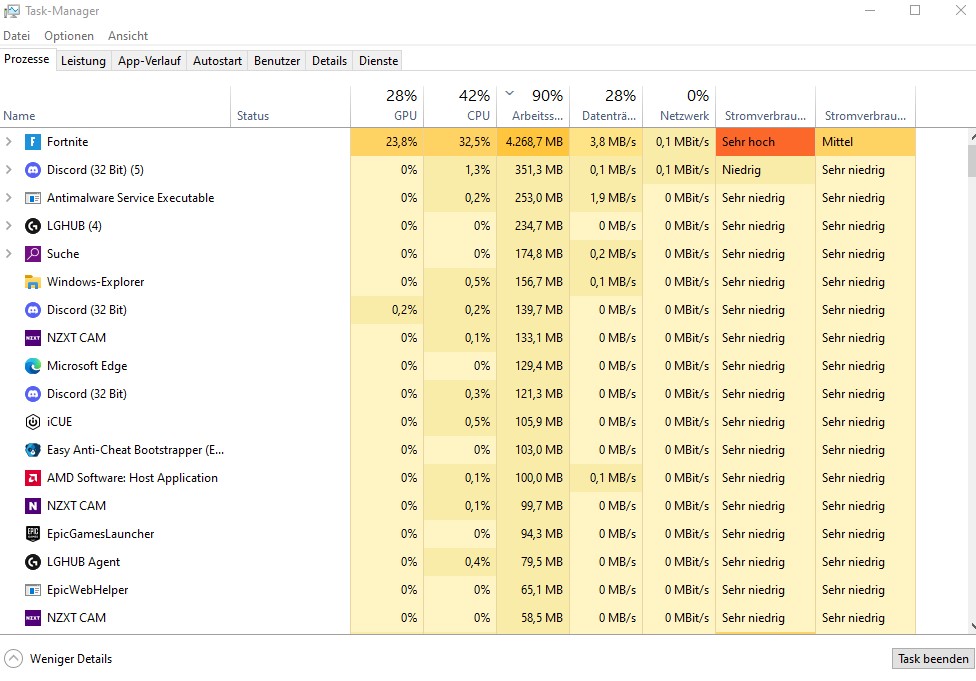The image size is (976, 681).
Task: Click the EpicGamesLauncher icon
Action: point(32,534)
